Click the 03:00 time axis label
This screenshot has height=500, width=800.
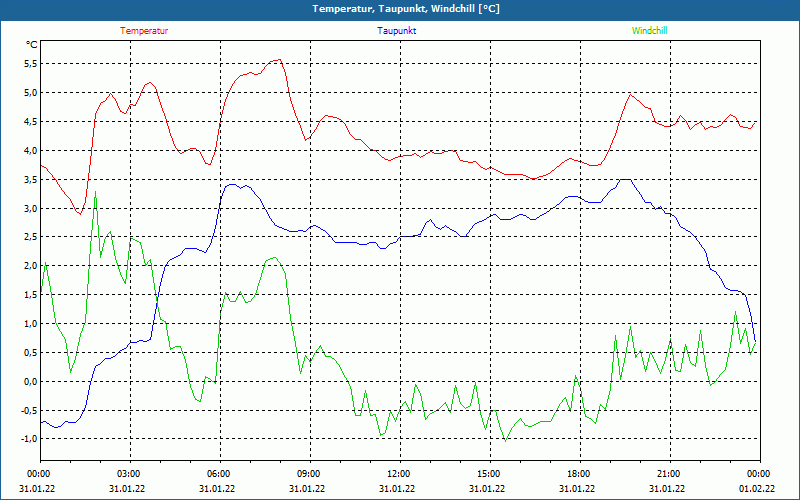127,474
